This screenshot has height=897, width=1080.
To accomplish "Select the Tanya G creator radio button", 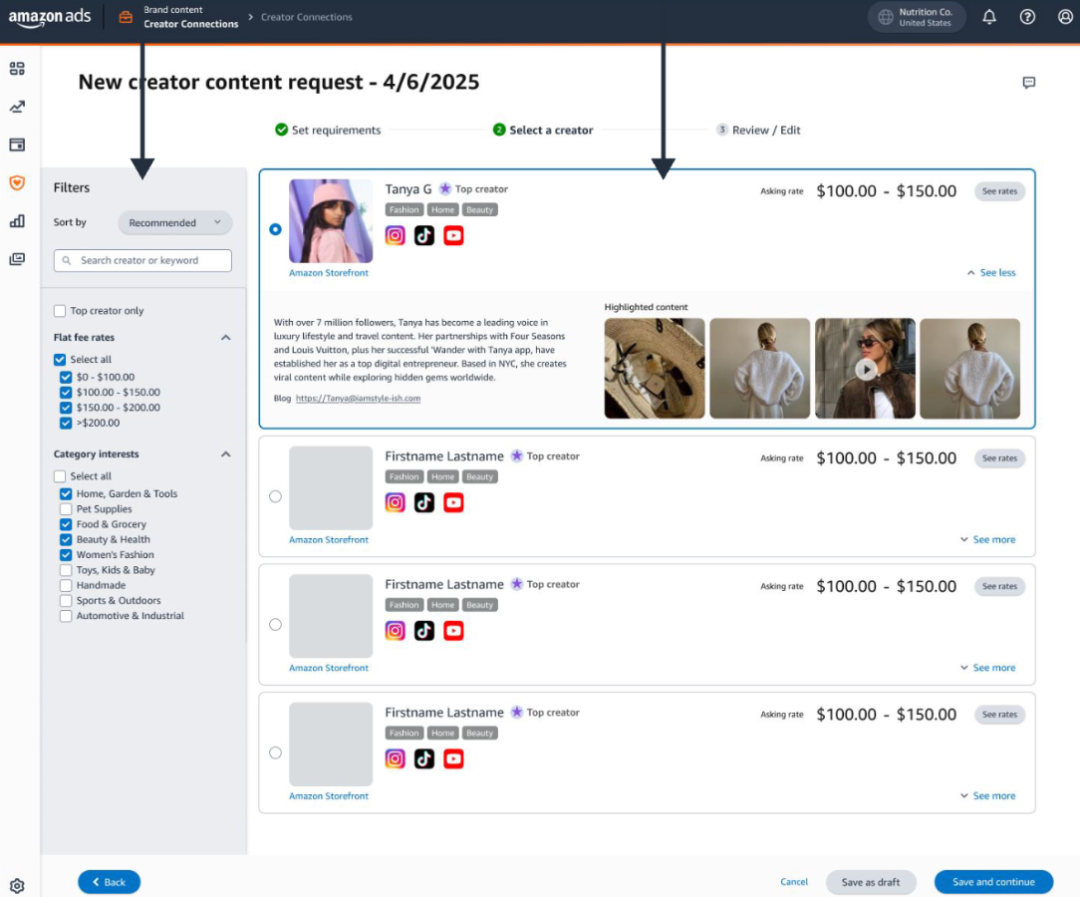I will pos(276,229).
